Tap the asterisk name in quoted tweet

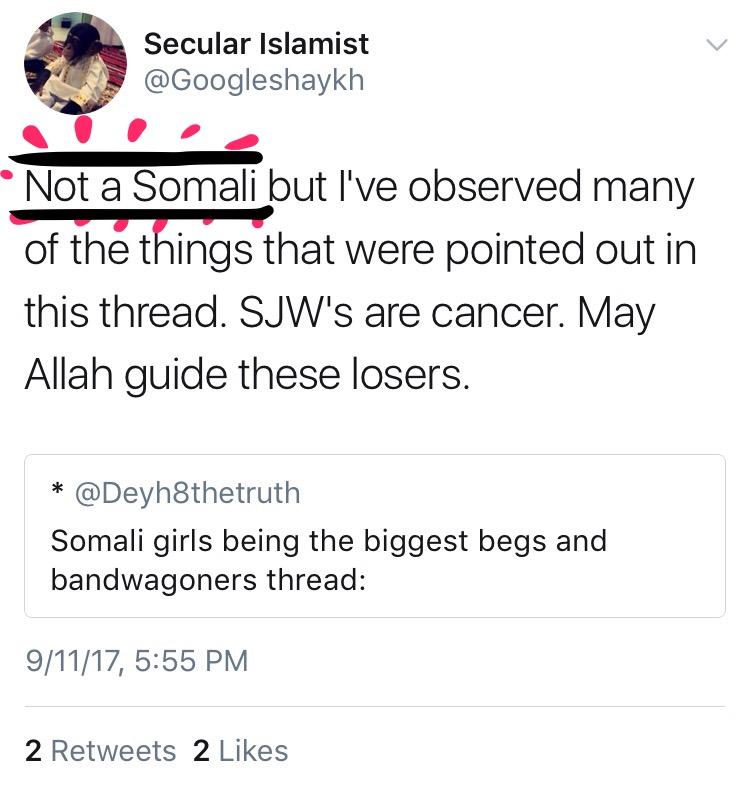57,492
